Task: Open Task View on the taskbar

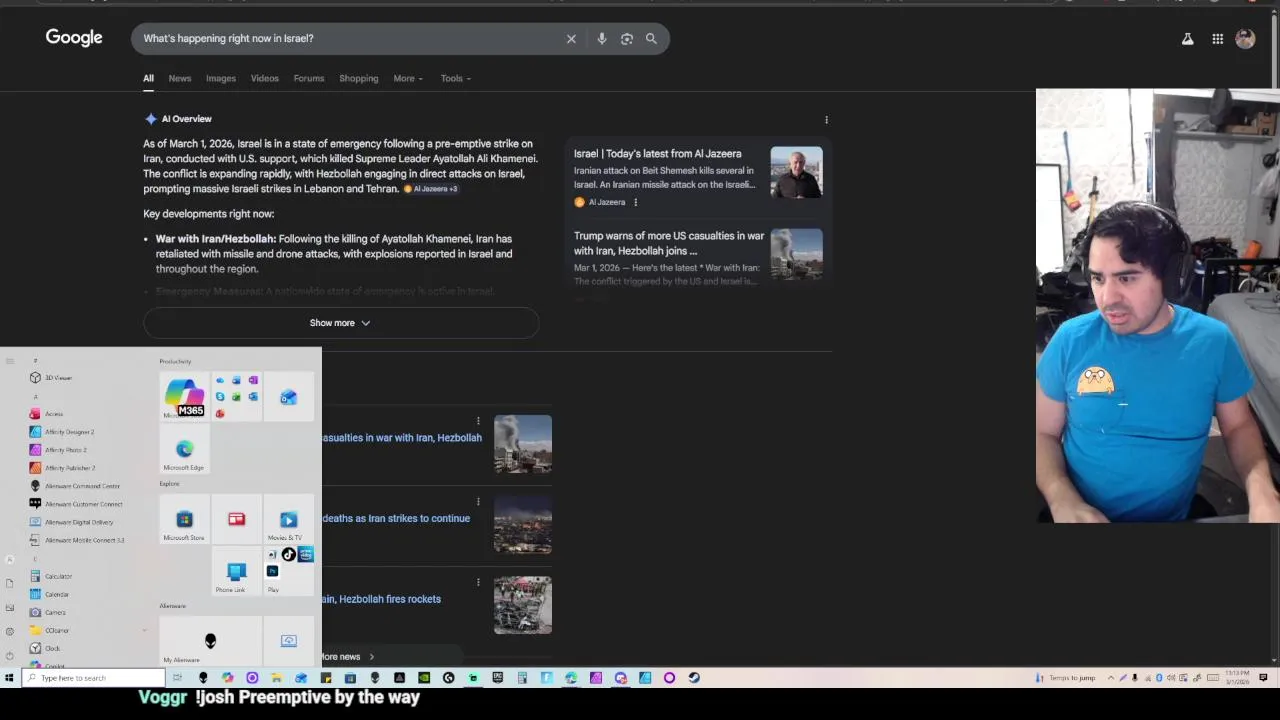Action: (x=178, y=678)
